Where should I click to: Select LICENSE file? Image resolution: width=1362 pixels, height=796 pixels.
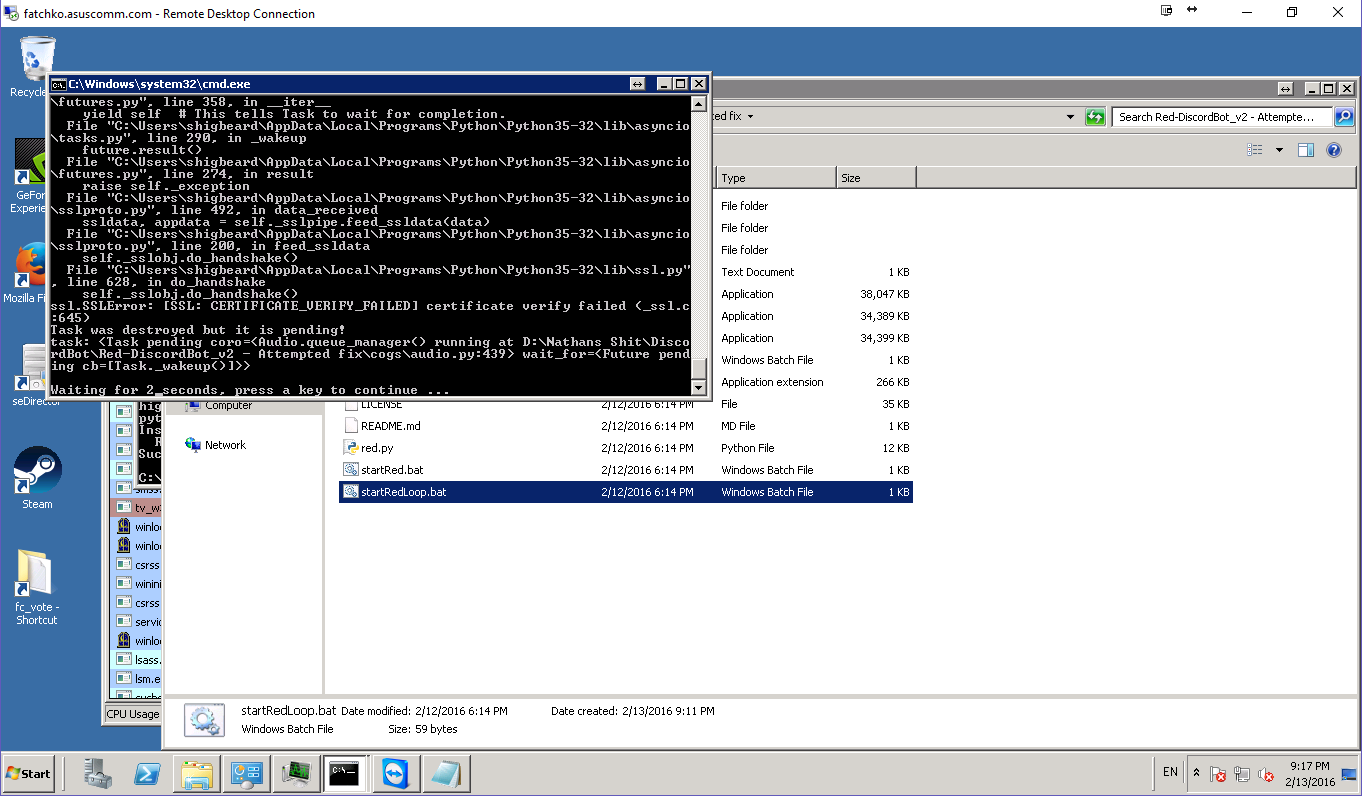tap(626, 404)
